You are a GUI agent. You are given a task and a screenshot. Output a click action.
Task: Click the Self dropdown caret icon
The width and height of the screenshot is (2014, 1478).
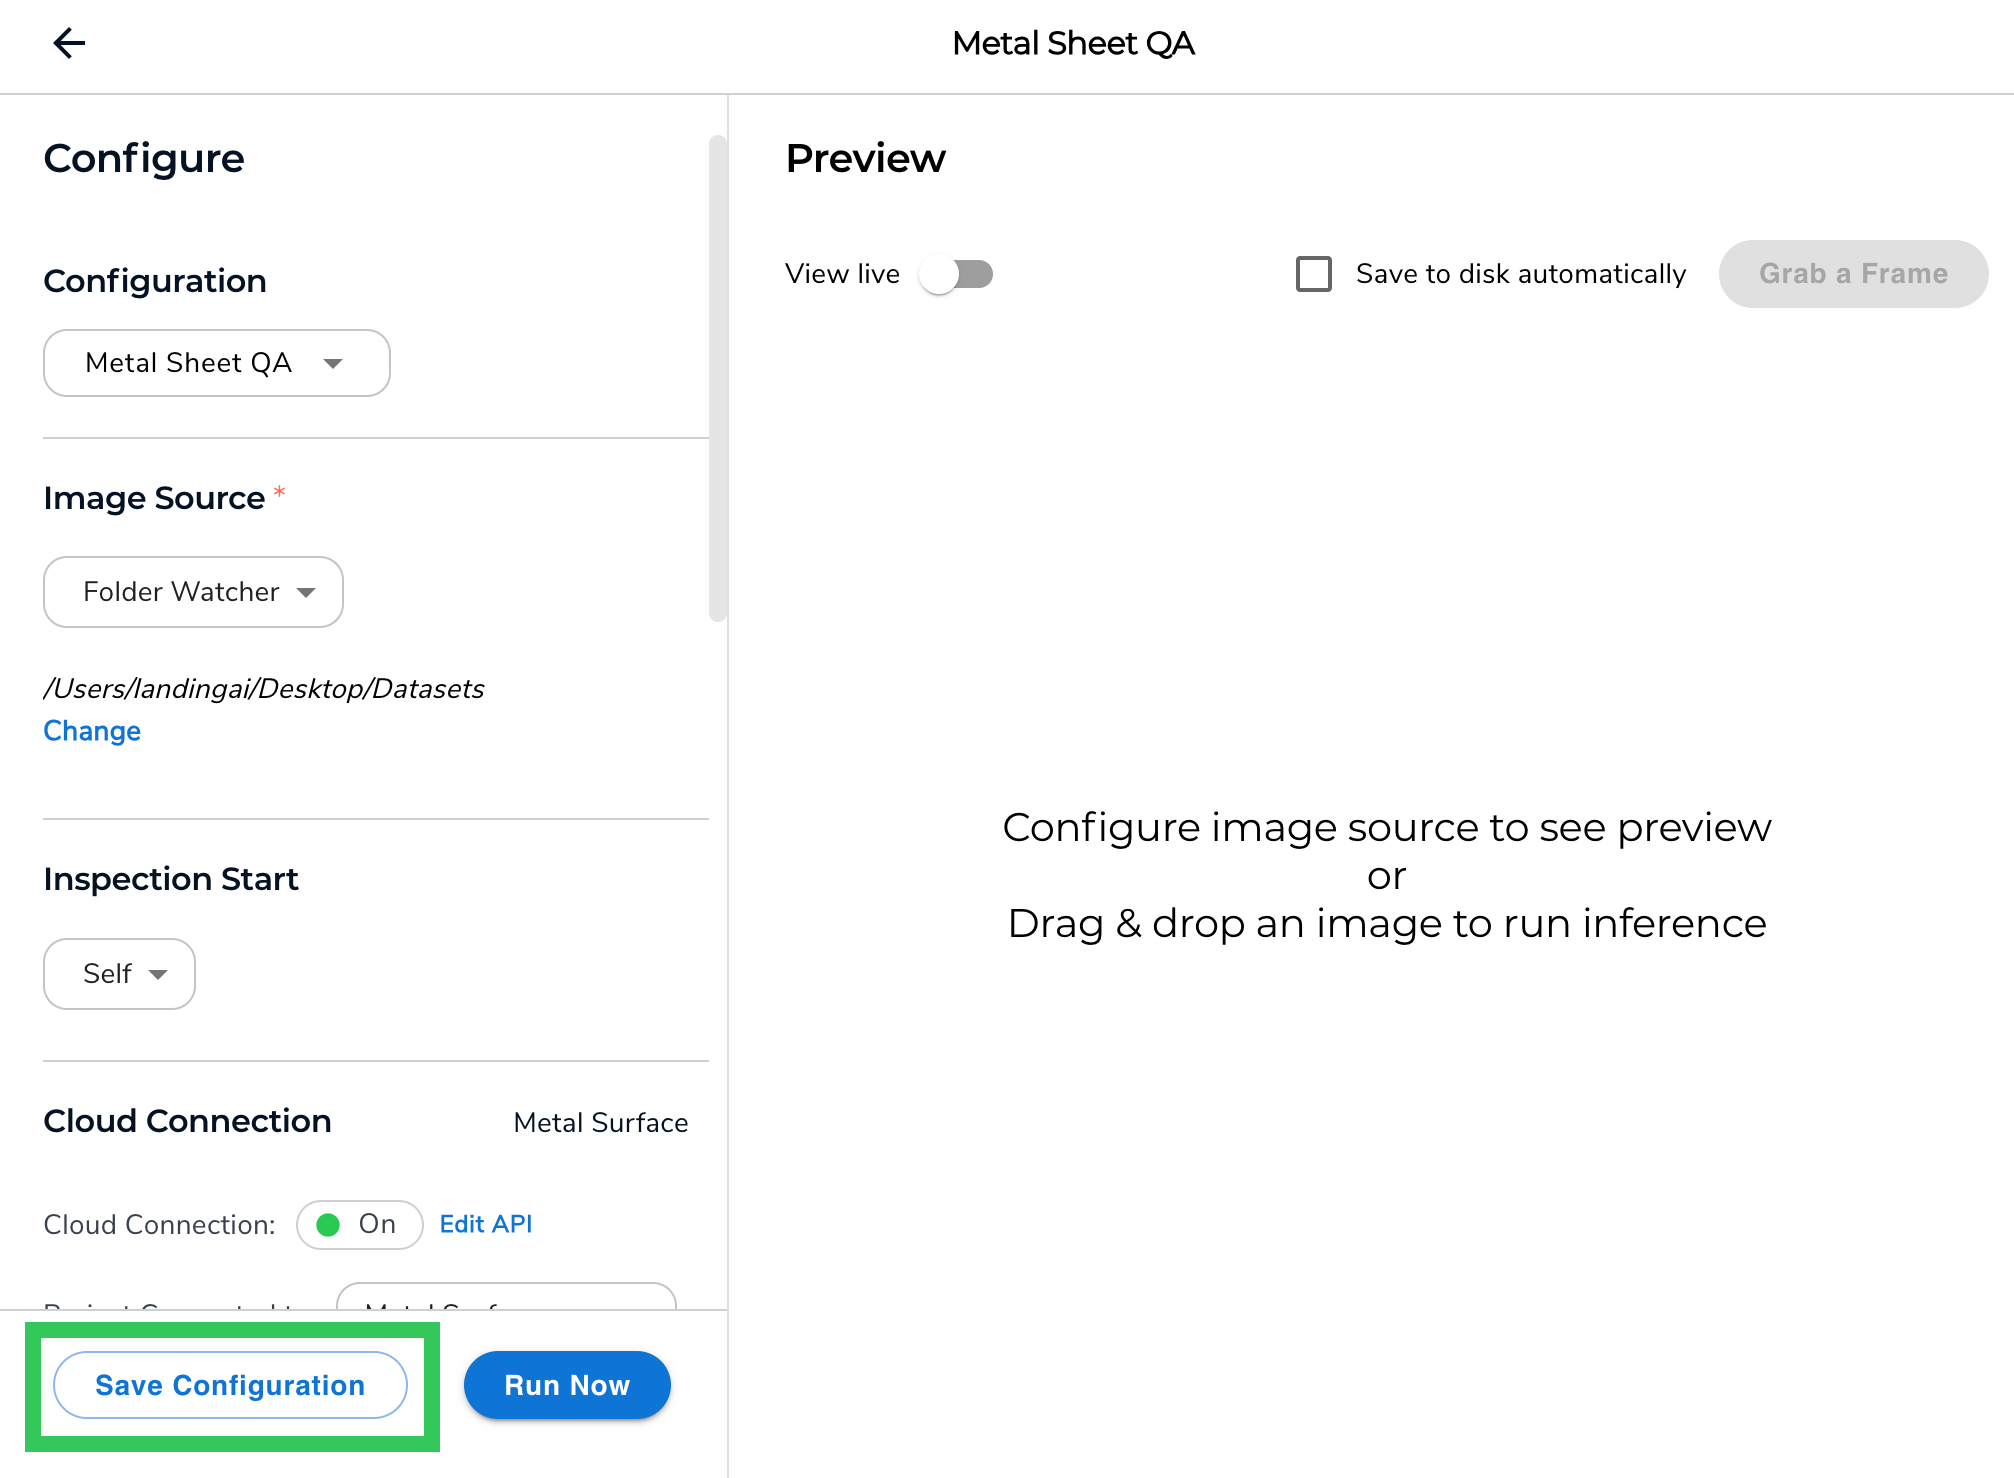coord(158,974)
